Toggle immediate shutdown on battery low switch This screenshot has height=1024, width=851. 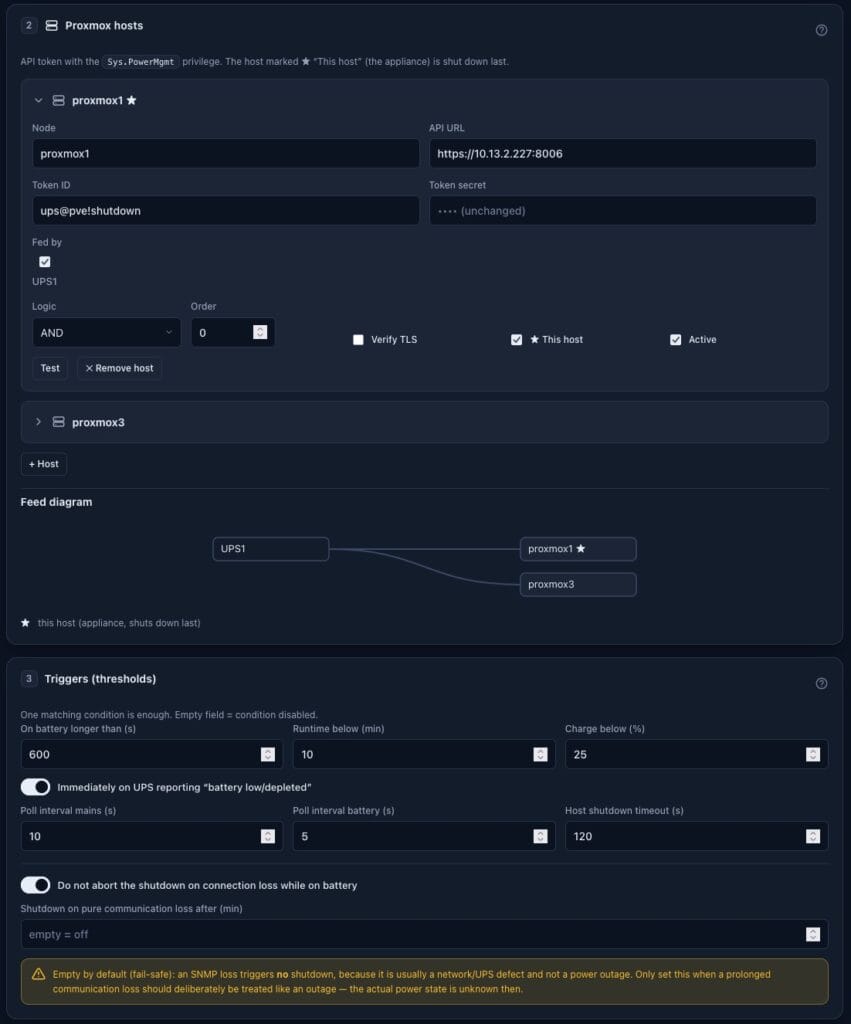click(35, 787)
